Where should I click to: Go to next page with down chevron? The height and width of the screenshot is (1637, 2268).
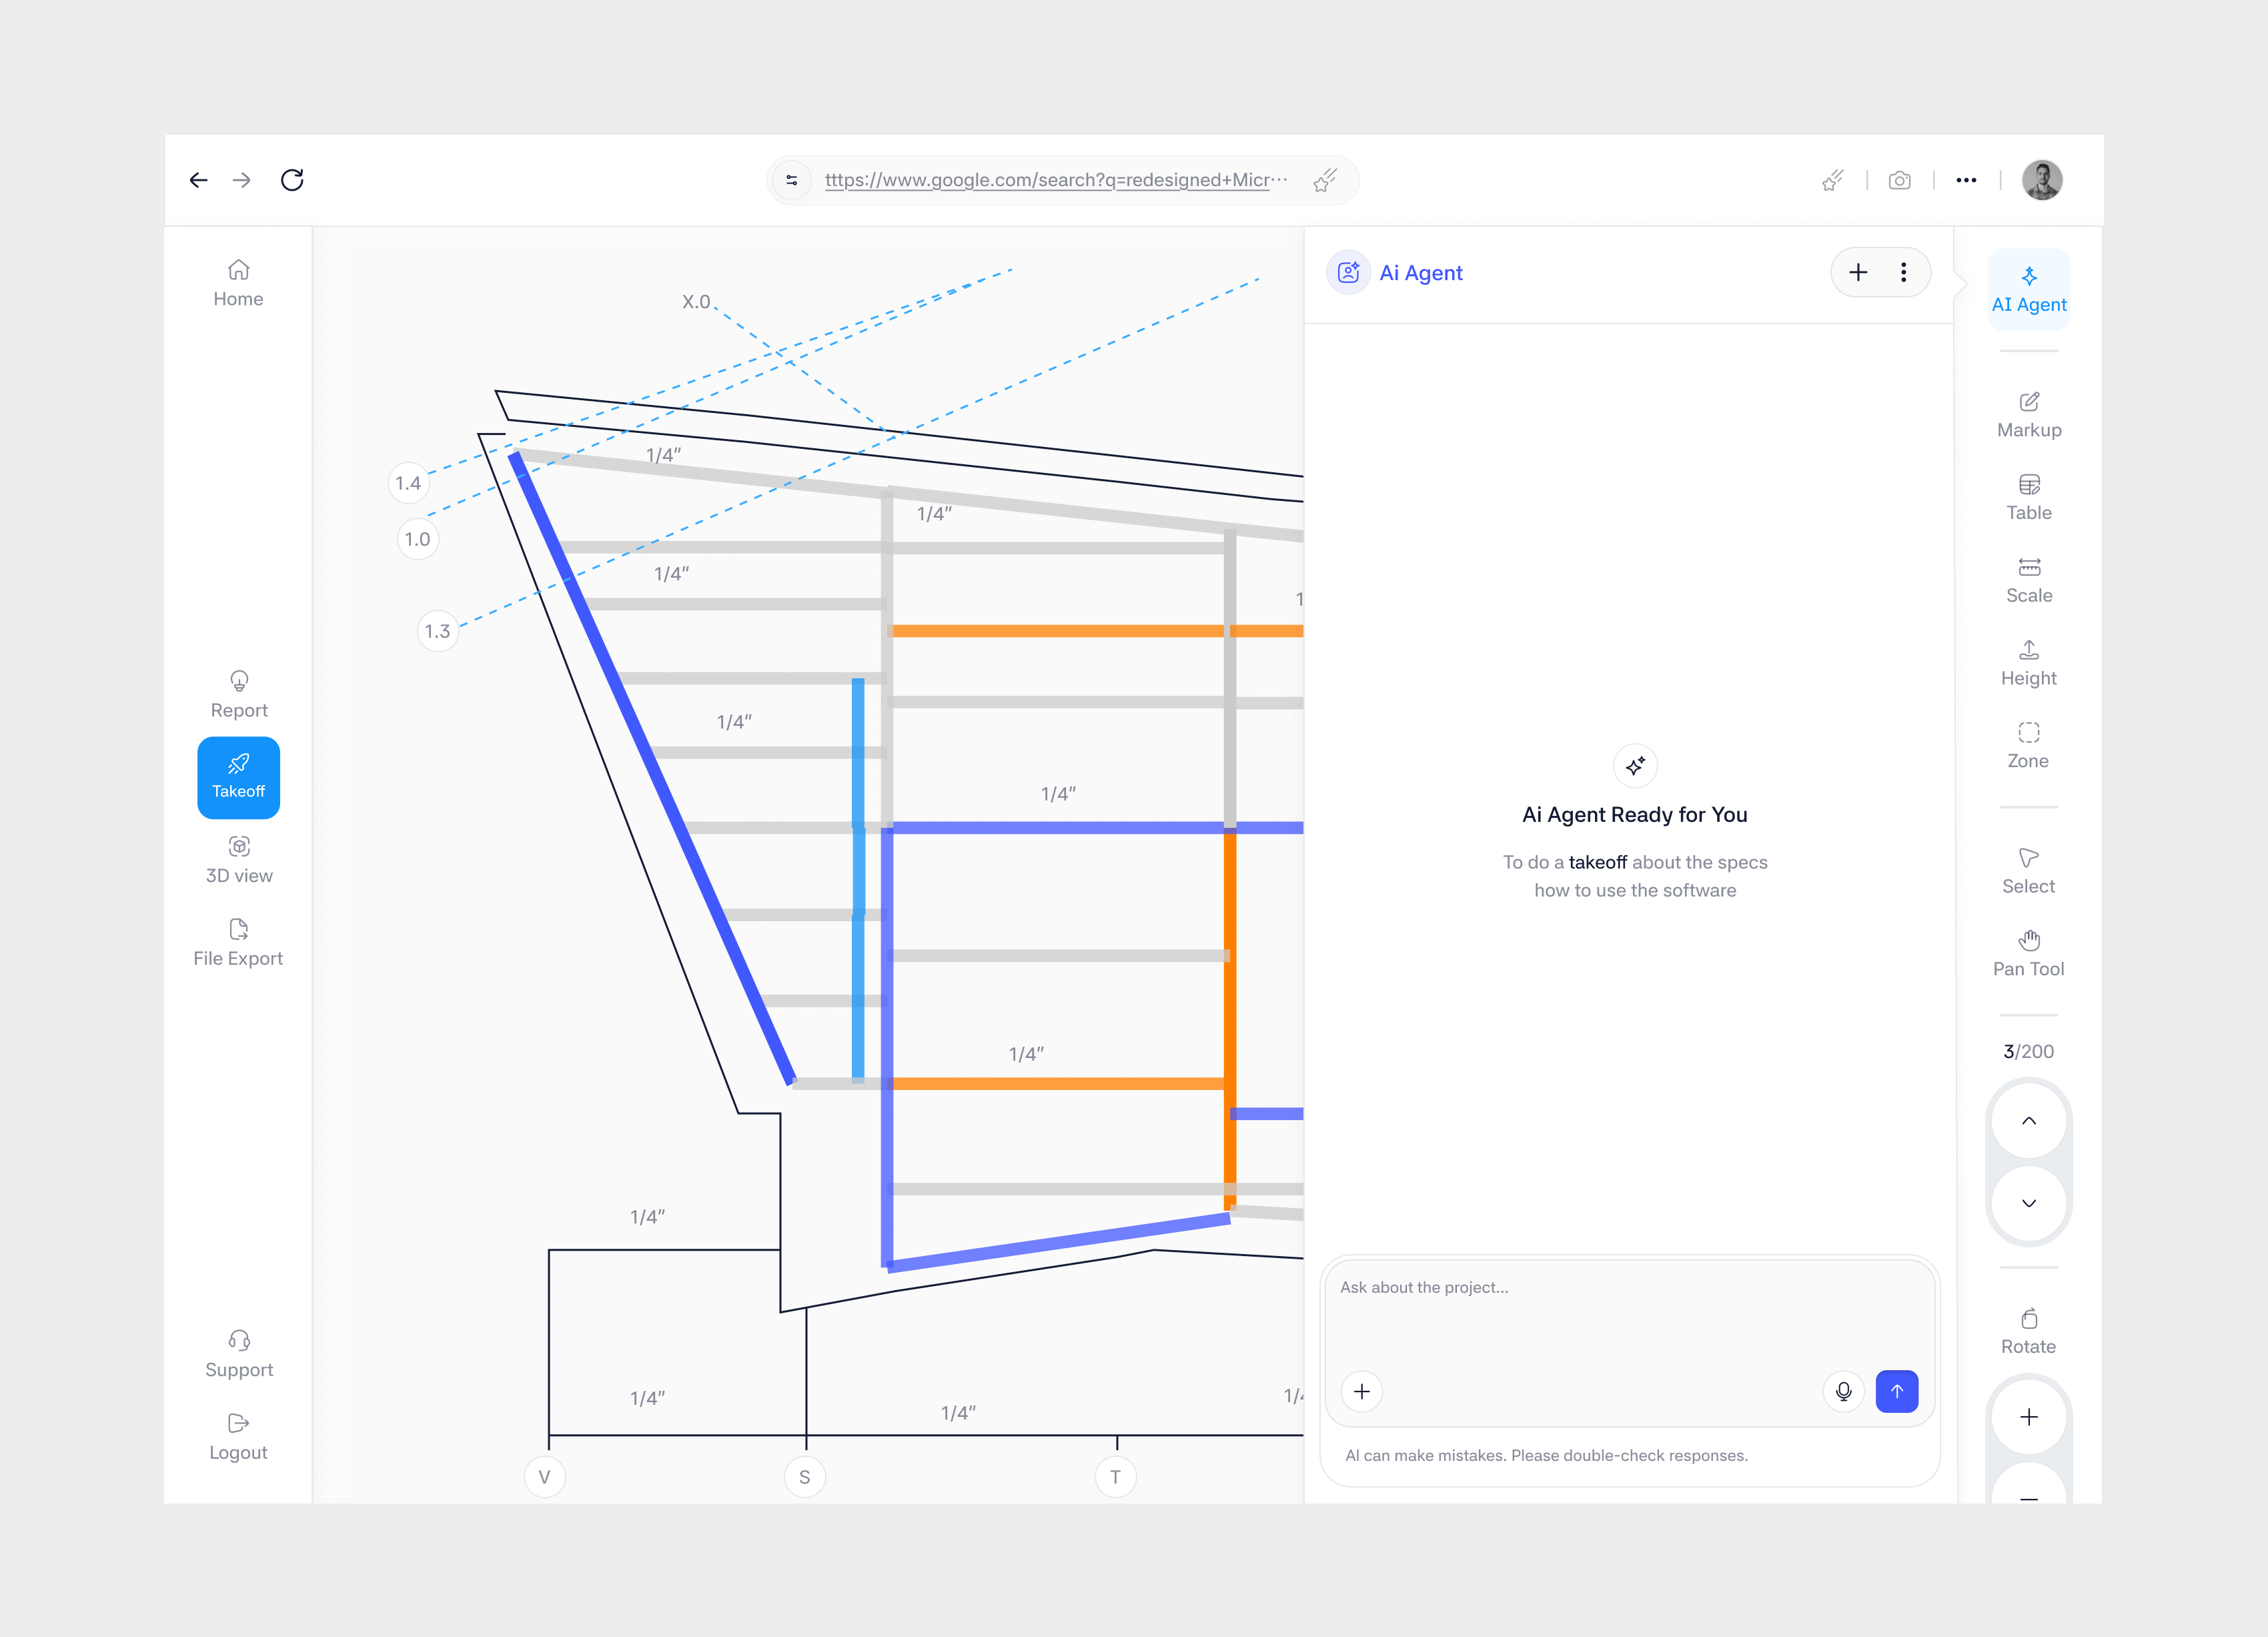coord(2028,1203)
